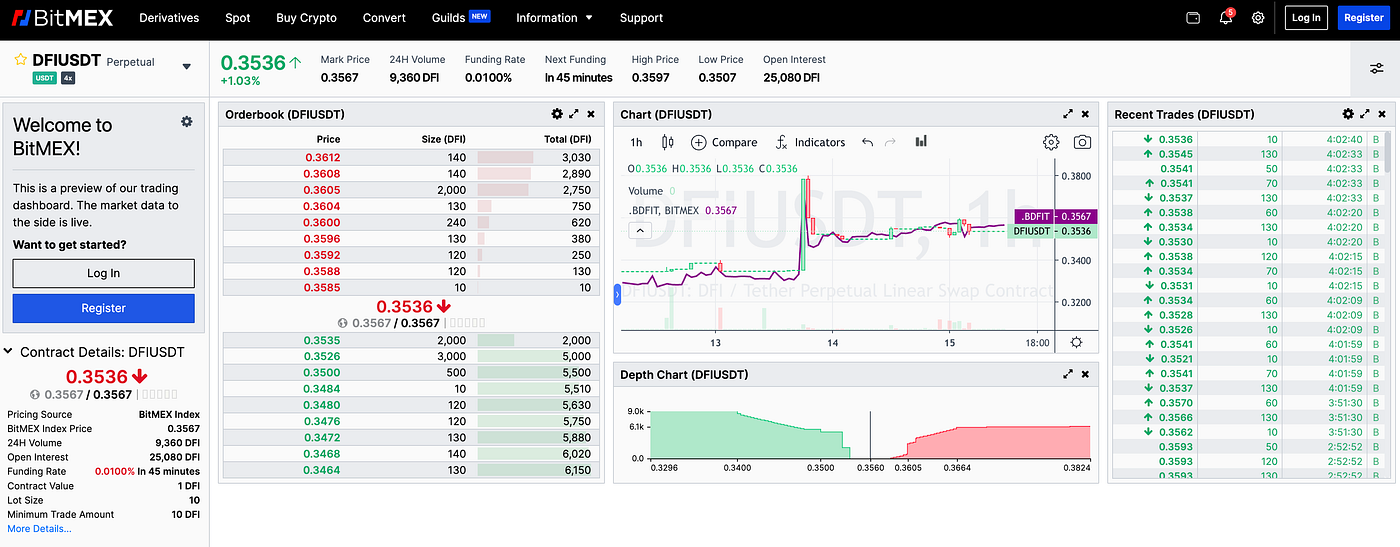Click the Open Interest 25,080 DFI header value

coord(791,77)
